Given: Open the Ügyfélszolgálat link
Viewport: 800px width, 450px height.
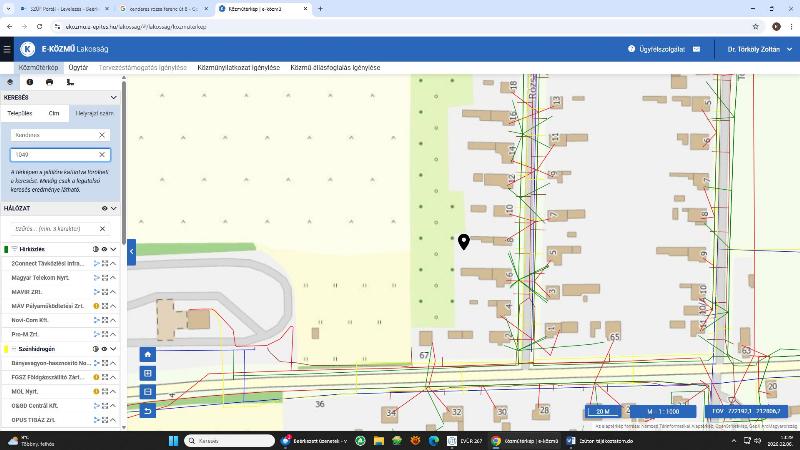Looking at the screenshot, I should (x=657, y=49).
